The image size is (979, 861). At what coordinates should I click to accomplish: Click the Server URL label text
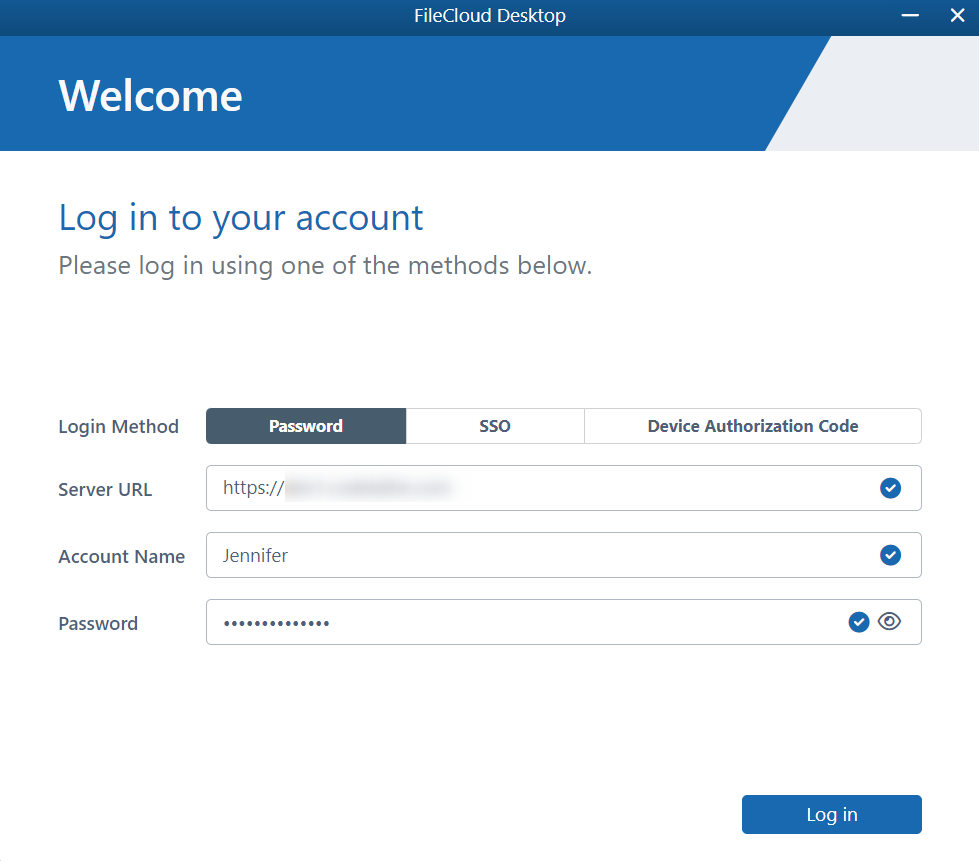[x=105, y=490]
